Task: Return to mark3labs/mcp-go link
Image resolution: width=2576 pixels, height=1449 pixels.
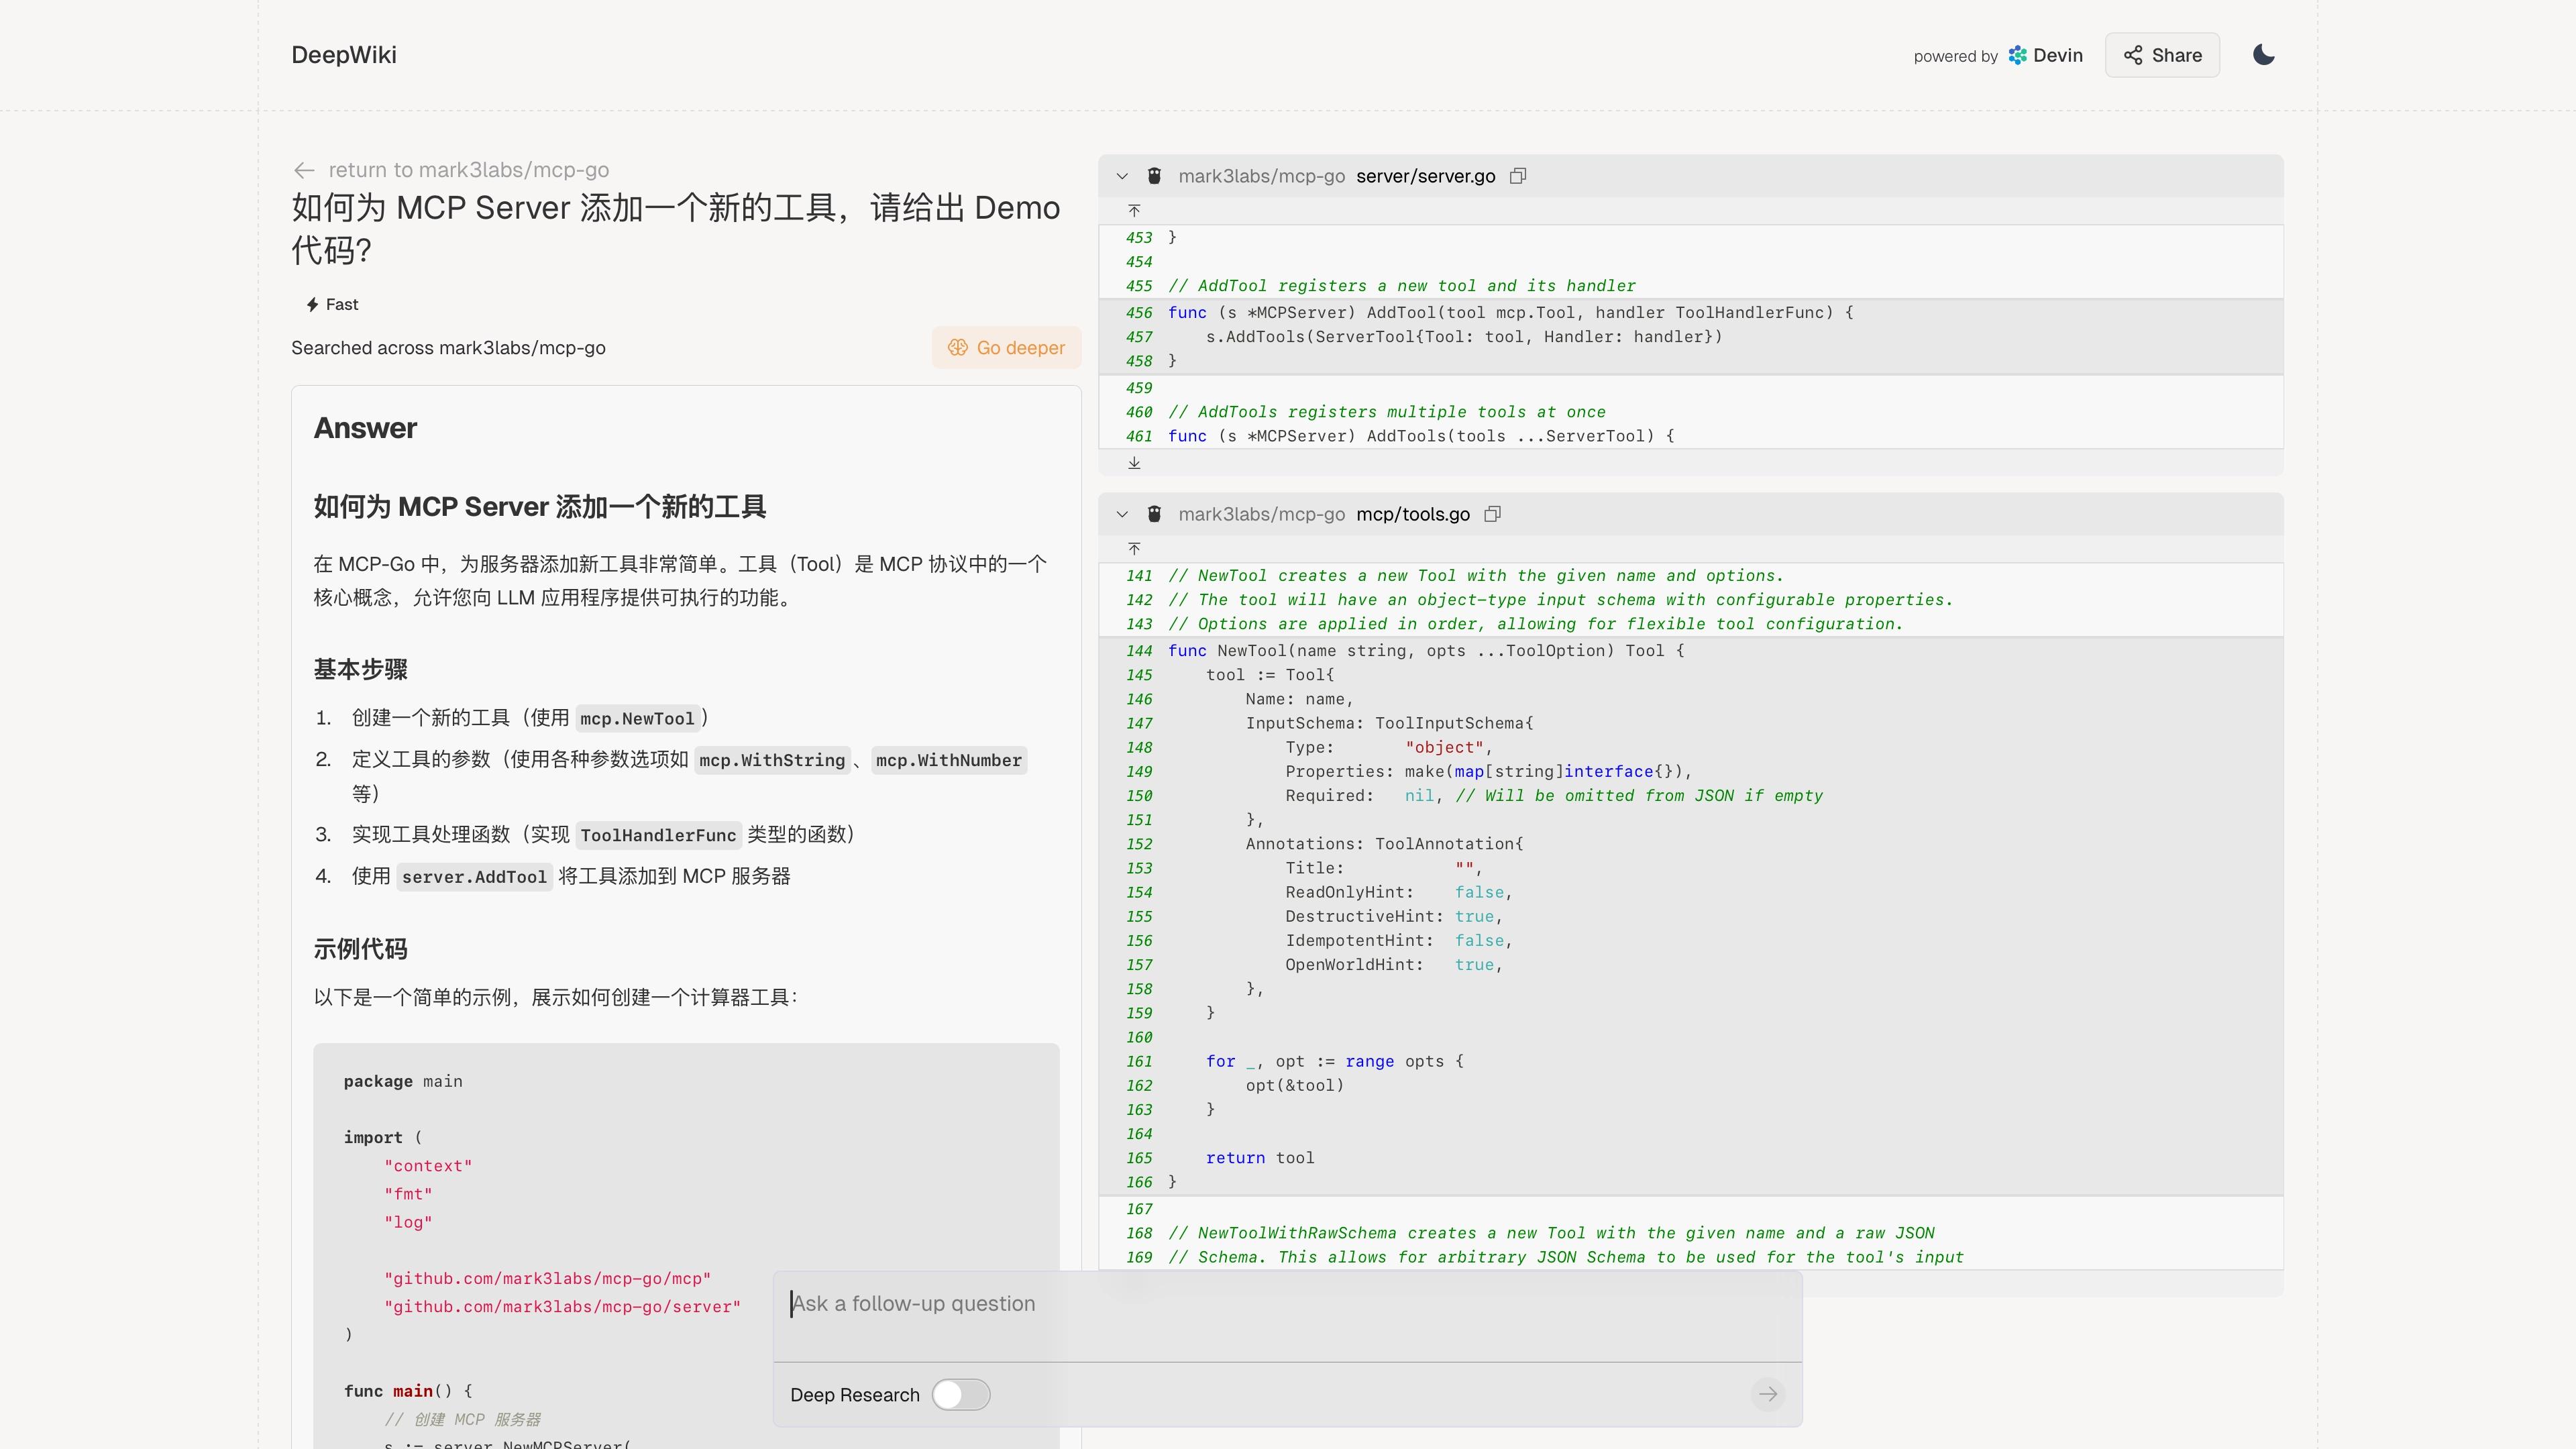Action: click(468, 170)
